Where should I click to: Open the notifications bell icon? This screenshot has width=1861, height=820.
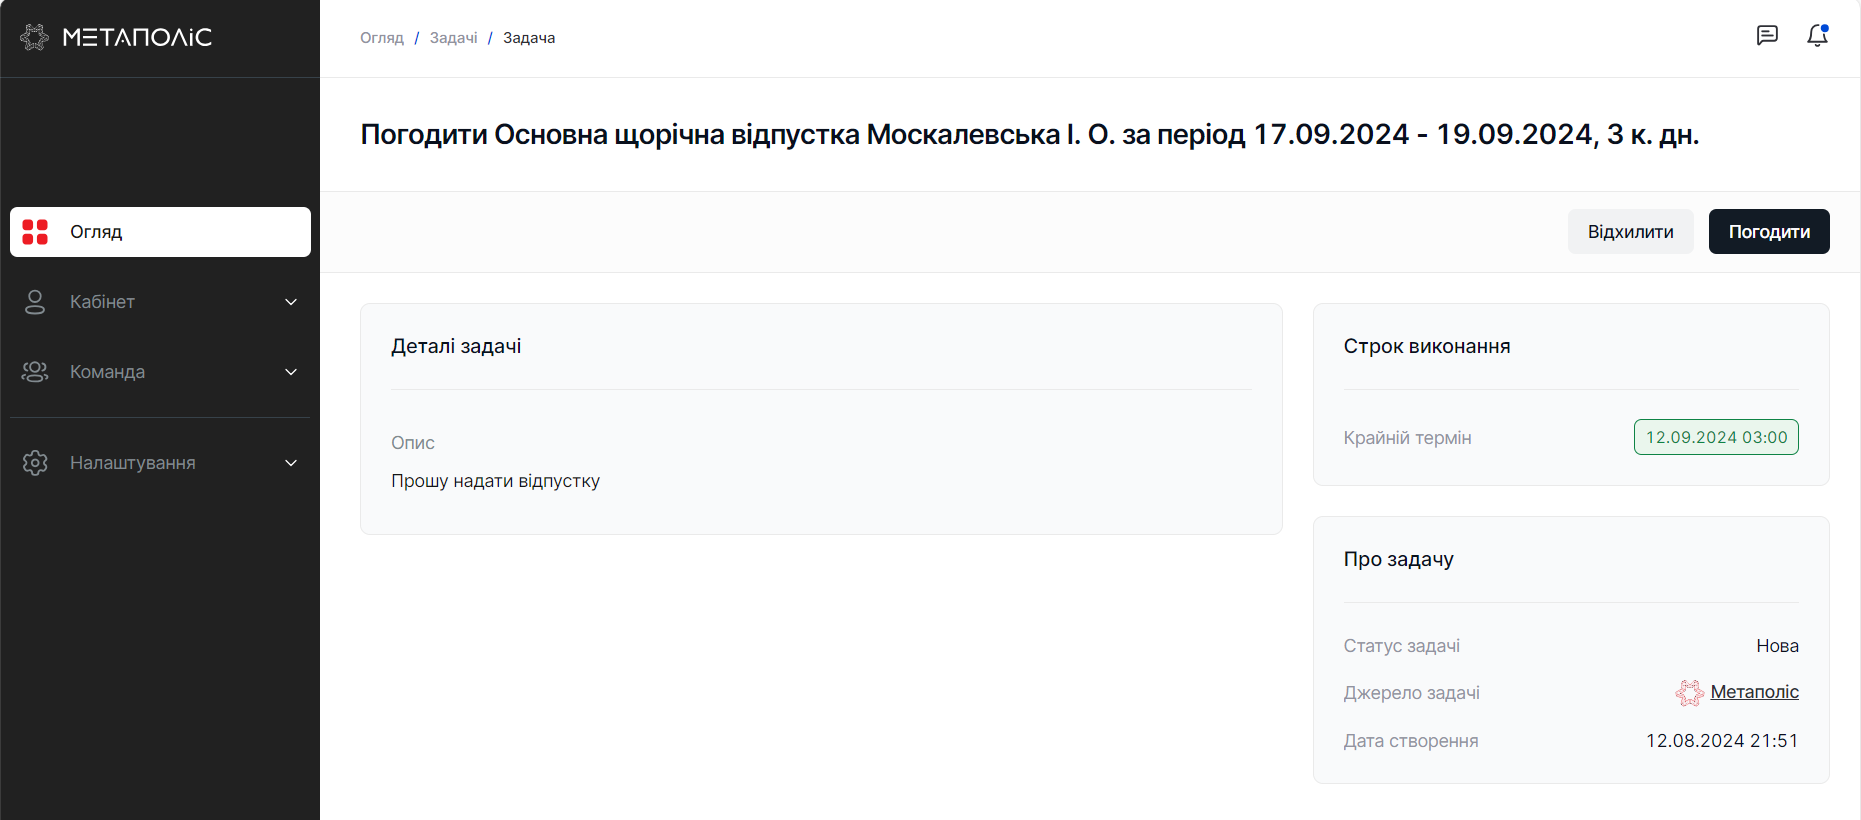(1817, 35)
